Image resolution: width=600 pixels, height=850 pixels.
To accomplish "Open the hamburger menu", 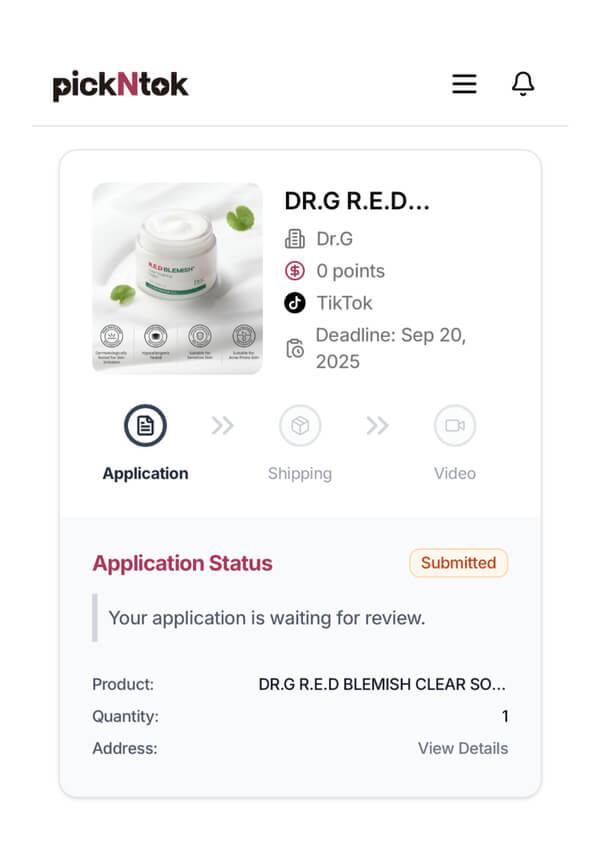I will 464,85.
